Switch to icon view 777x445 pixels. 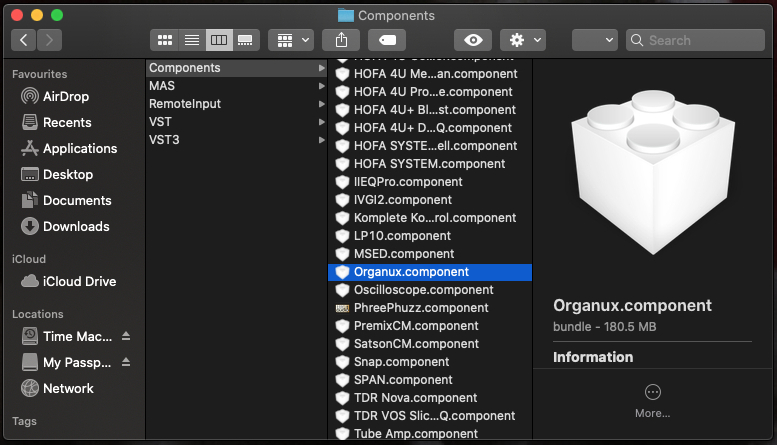click(165, 40)
